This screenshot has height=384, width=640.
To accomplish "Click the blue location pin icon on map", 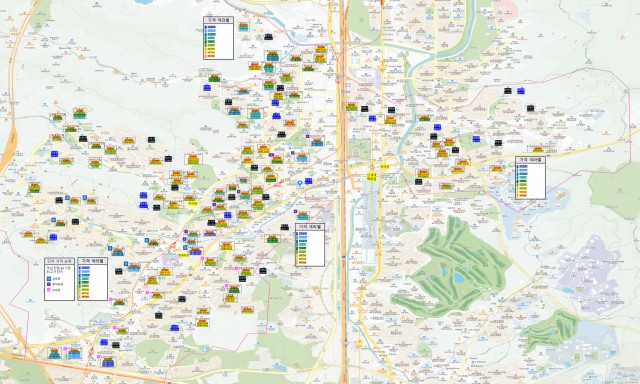I will click(x=300, y=184).
